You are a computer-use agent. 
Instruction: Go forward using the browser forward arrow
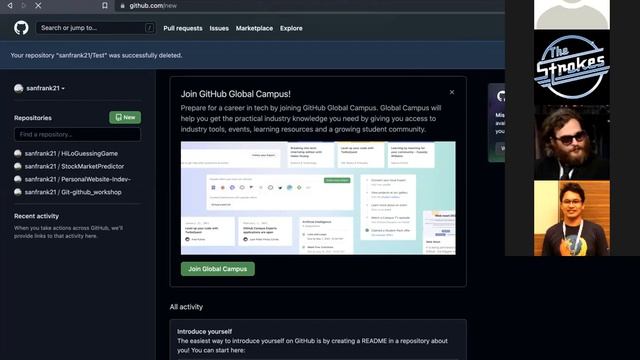pyautogui.click(x=23, y=5)
